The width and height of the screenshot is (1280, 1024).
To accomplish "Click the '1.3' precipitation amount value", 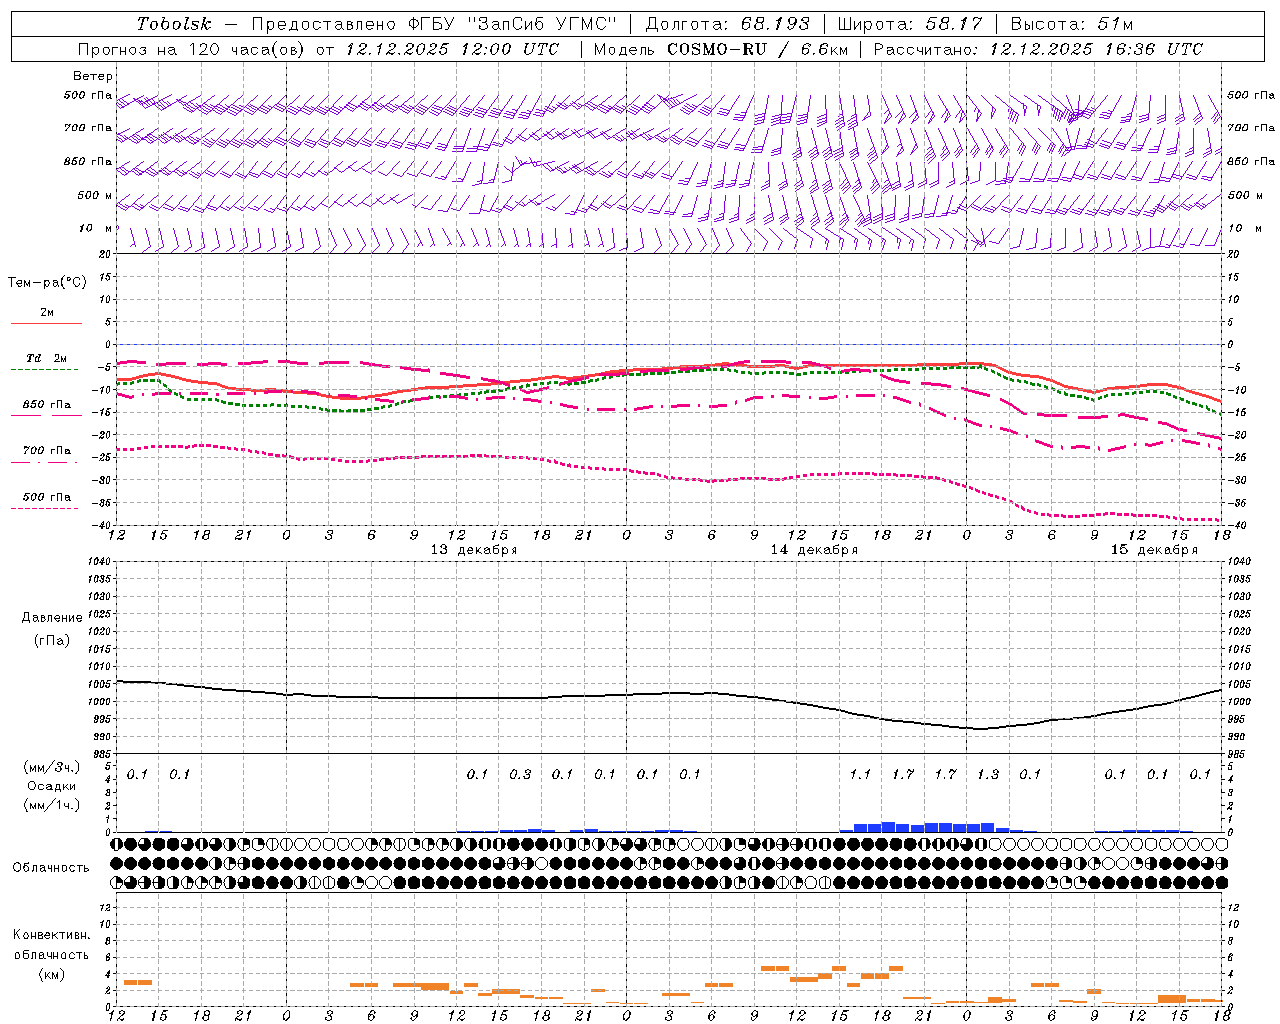I will tap(987, 774).
